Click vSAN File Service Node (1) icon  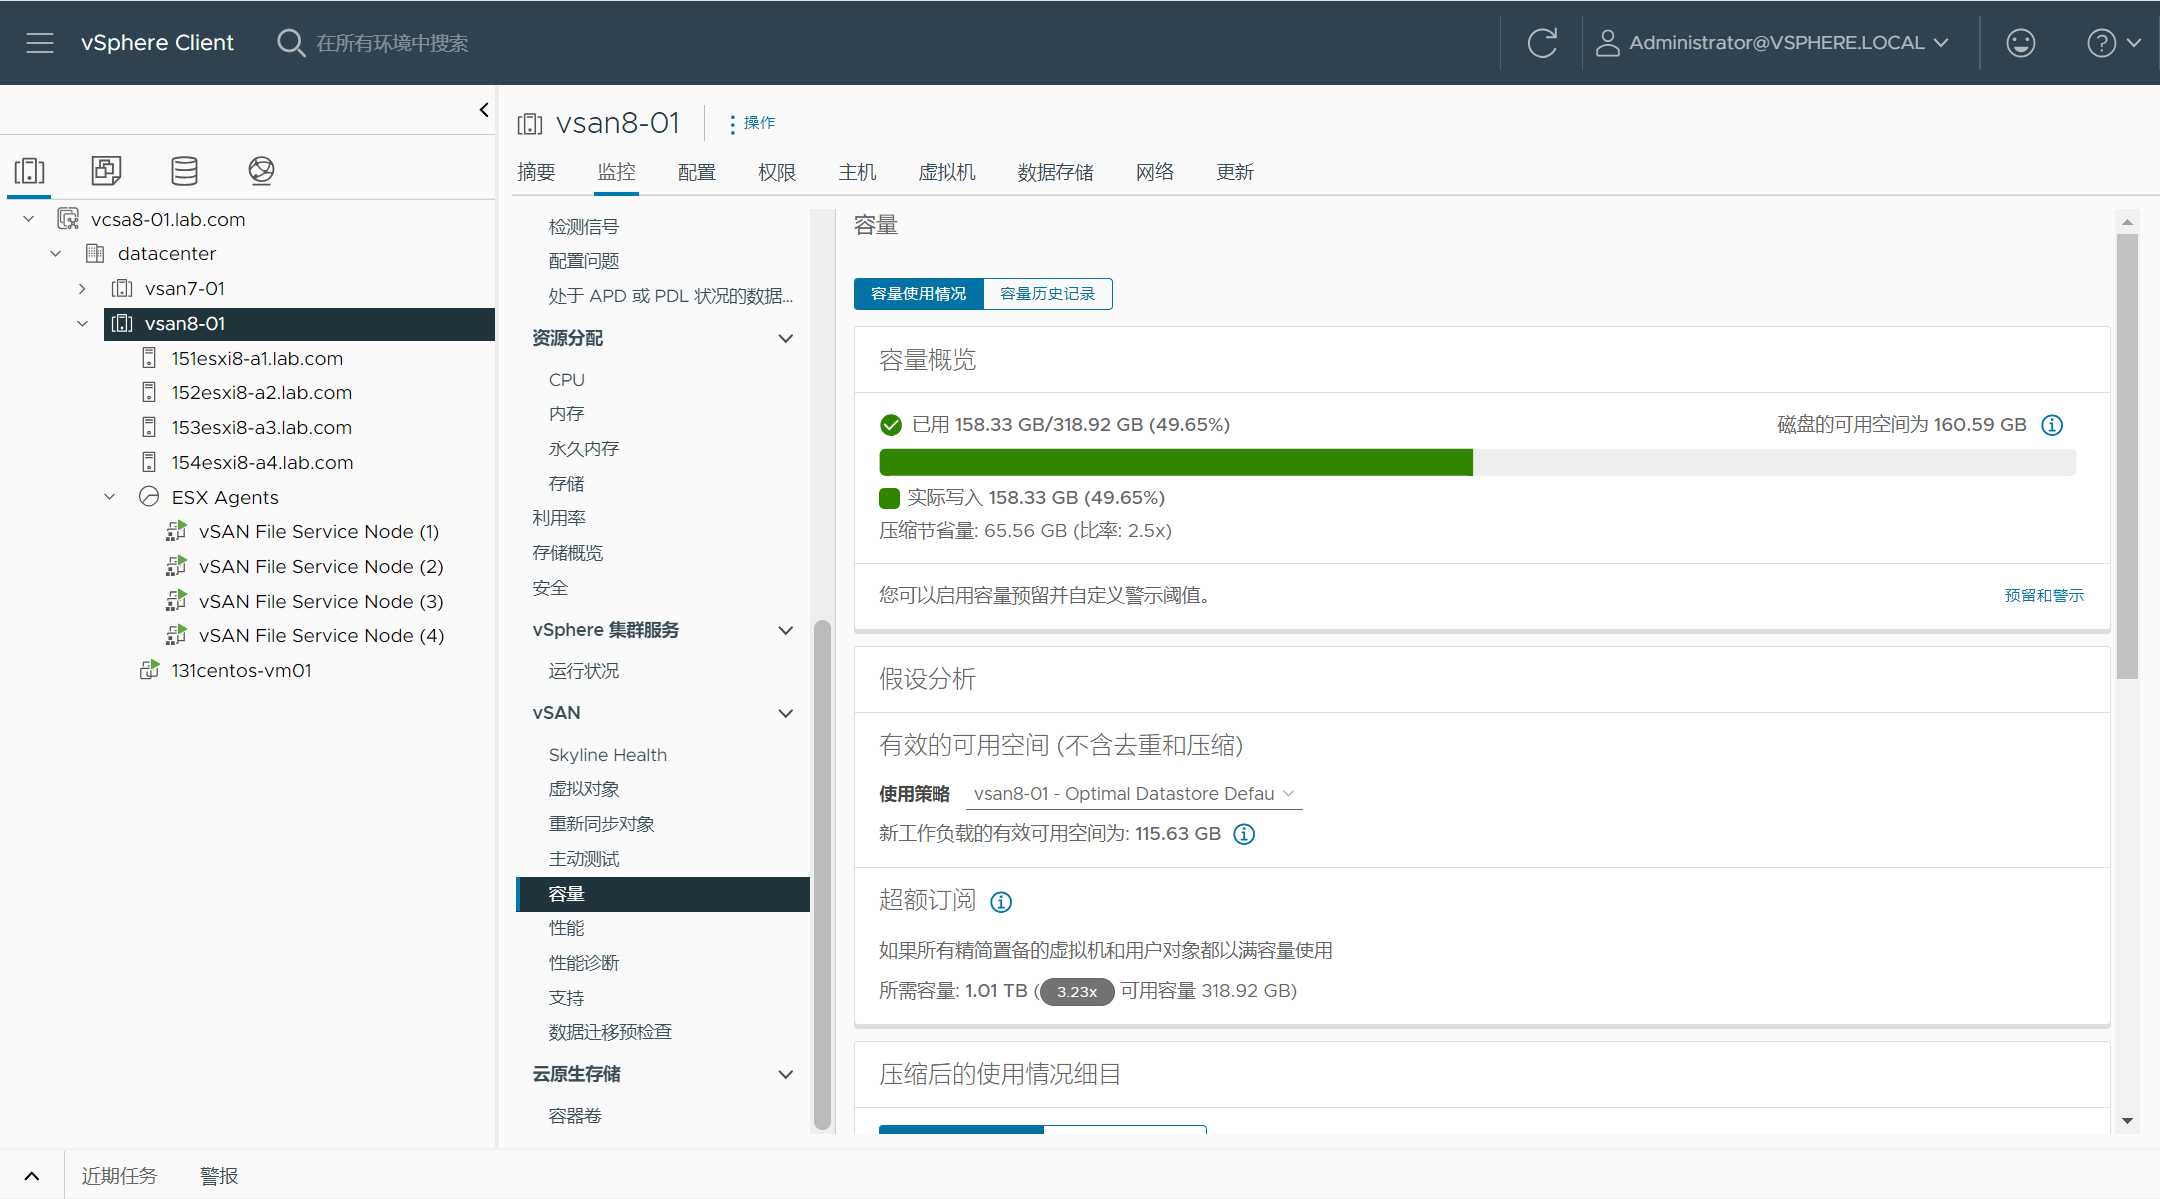click(176, 531)
